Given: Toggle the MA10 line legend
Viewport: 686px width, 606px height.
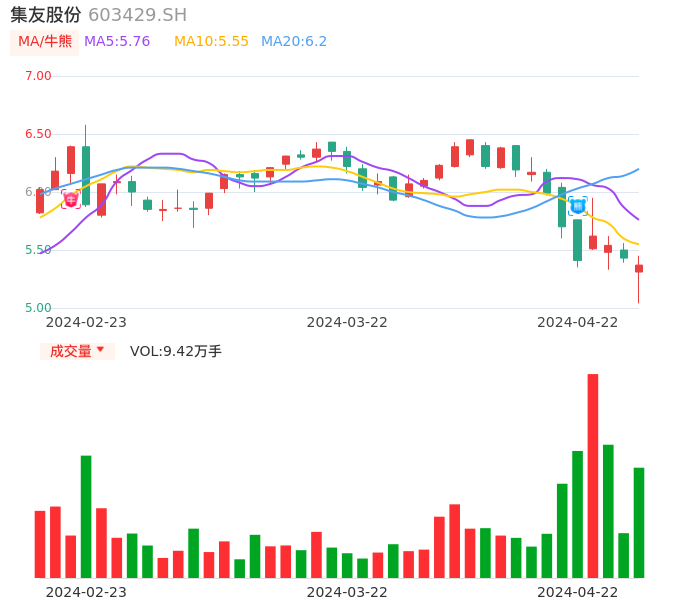Looking at the screenshot, I should click(x=211, y=42).
